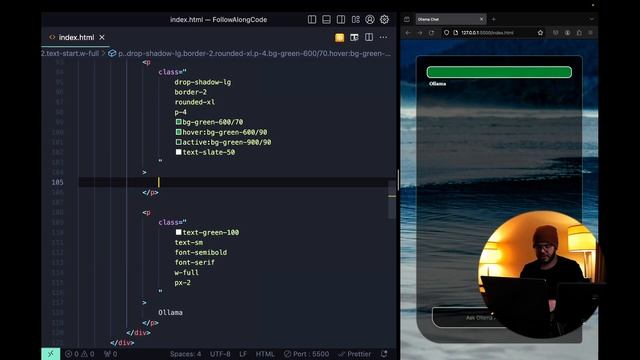The height and width of the screenshot is (360, 640).
Task: Click the px-2 class text
Action: point(182,282)
